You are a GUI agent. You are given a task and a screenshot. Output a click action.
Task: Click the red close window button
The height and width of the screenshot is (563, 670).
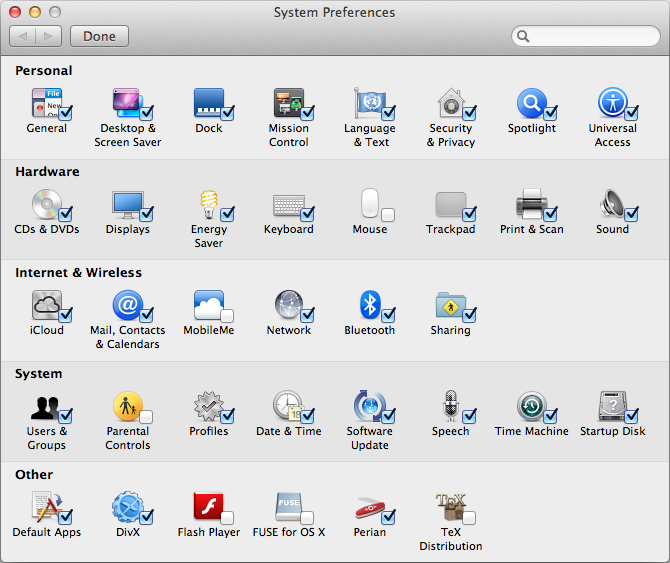[15, 12]
